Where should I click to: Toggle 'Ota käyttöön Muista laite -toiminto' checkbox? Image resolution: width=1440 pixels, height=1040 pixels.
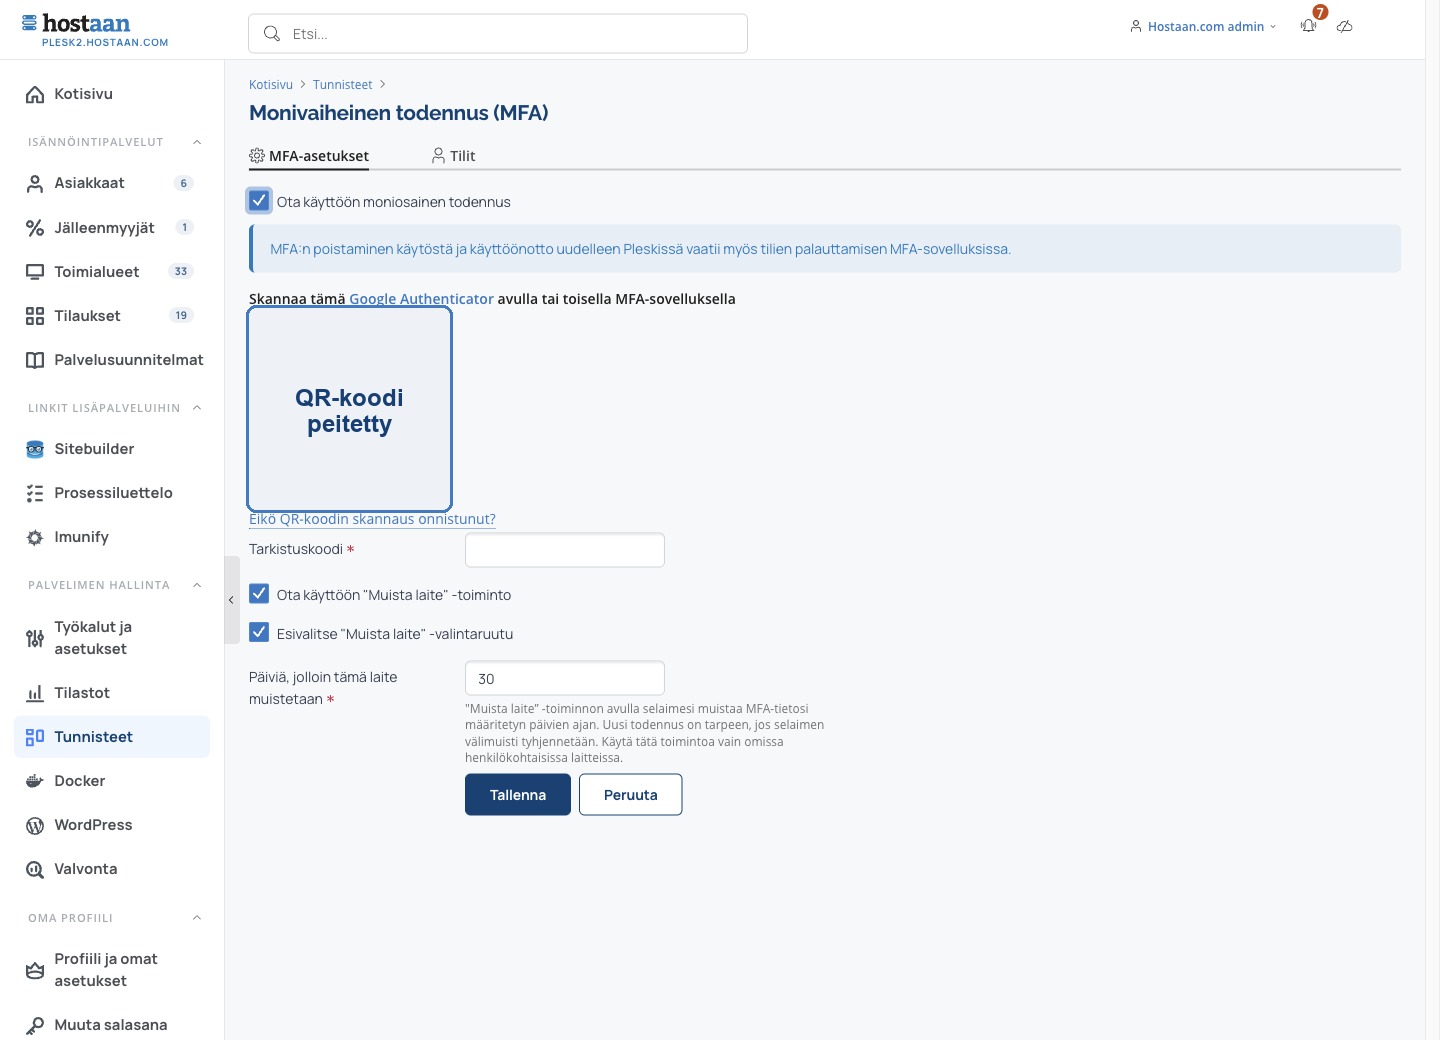point(259,594)
